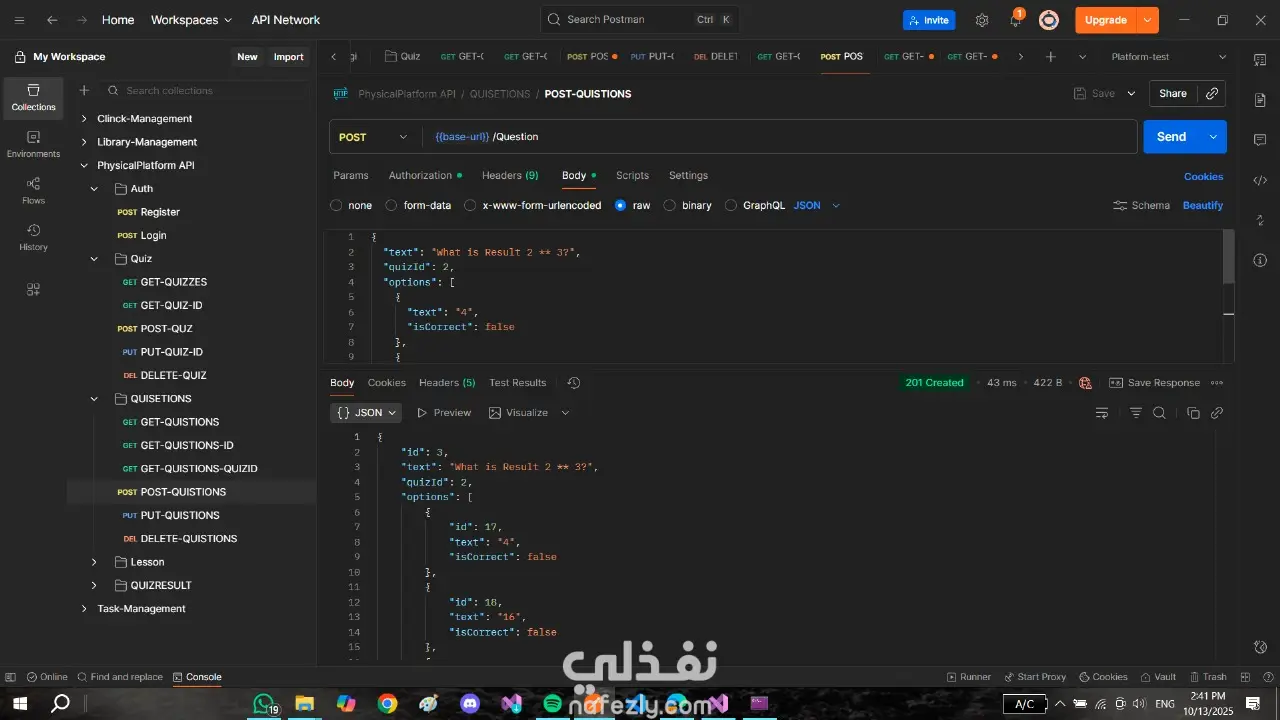Open the notifications bell
Image resolution: width=1280 pixels, height=720 pixels.
1015,20
